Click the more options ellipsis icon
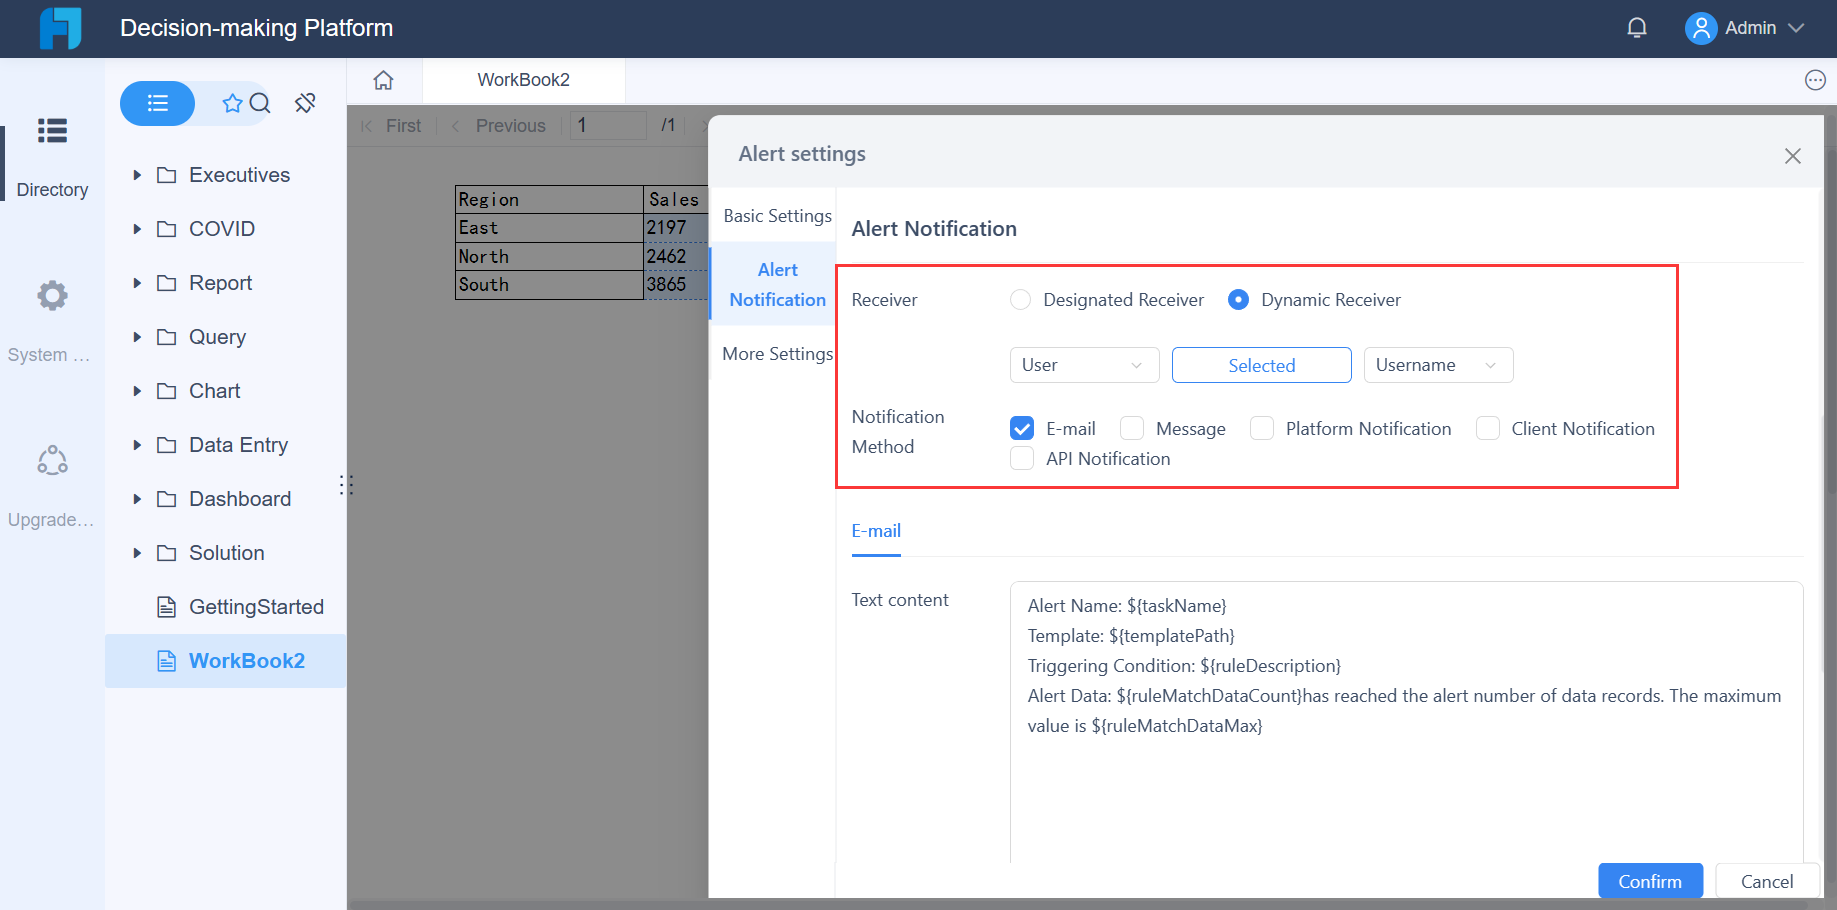 point(1815,80)
